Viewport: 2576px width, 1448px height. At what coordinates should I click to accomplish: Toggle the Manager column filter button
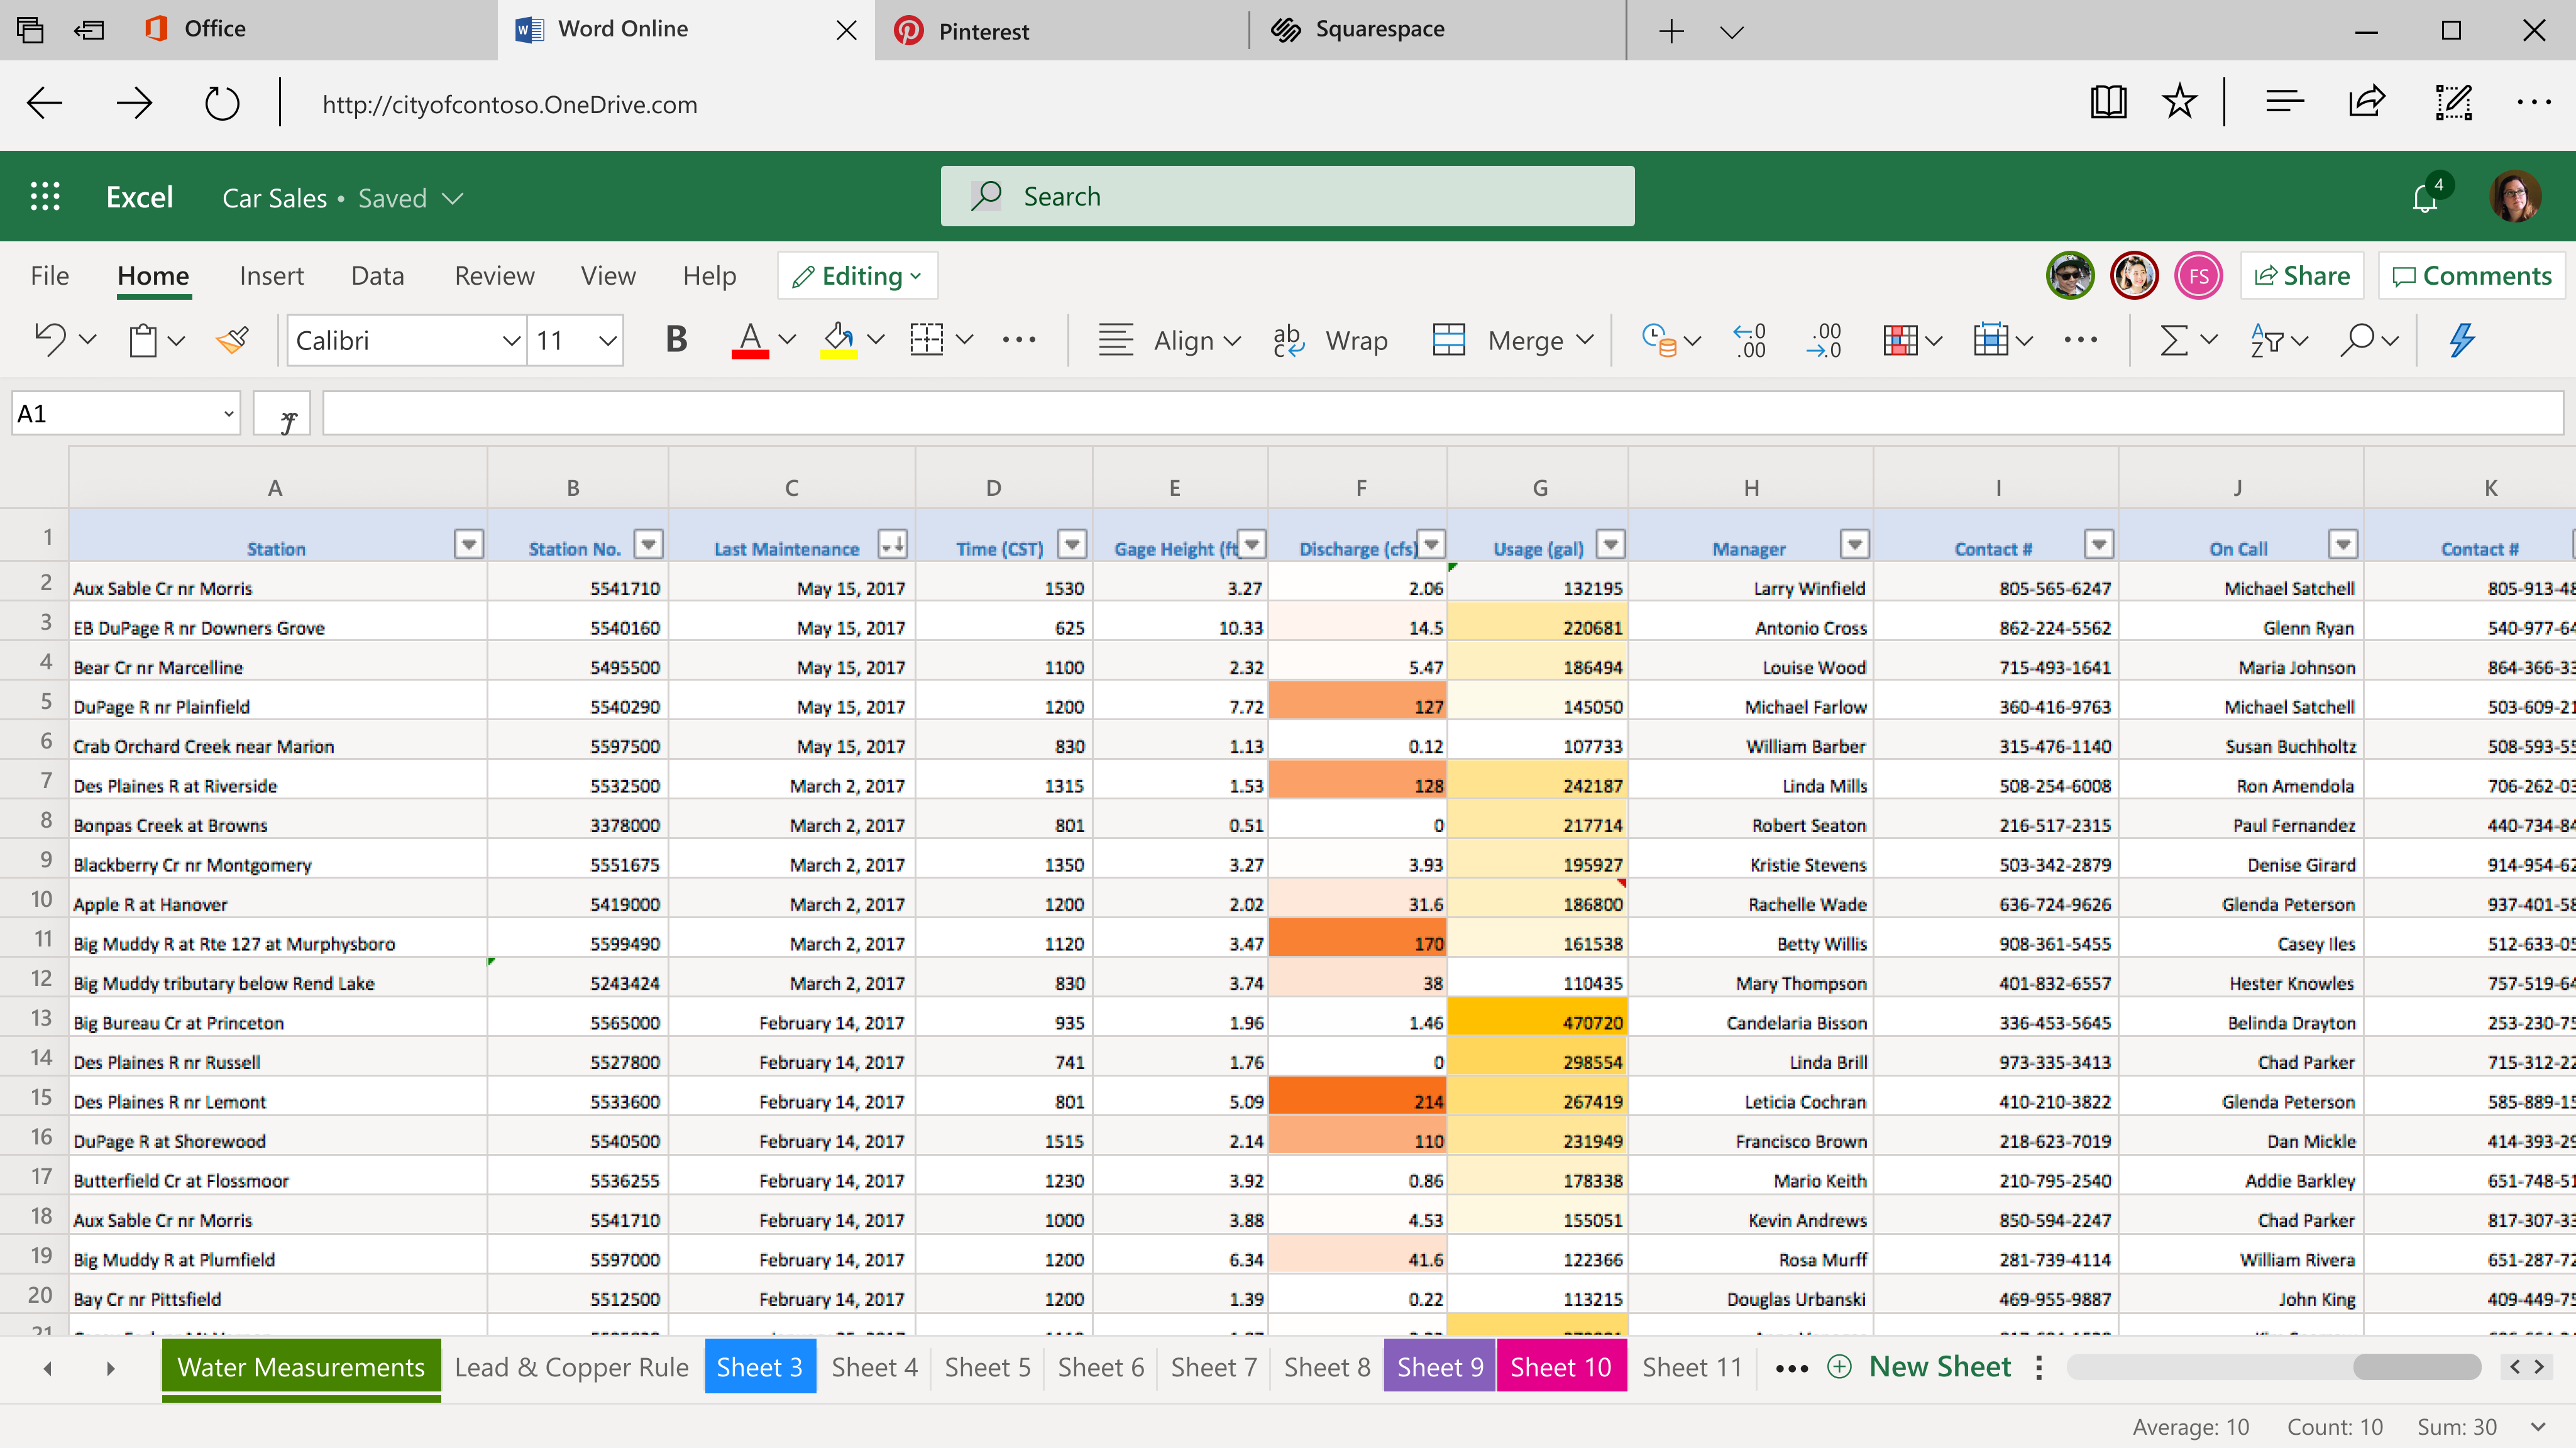(x=1855, y=544)
